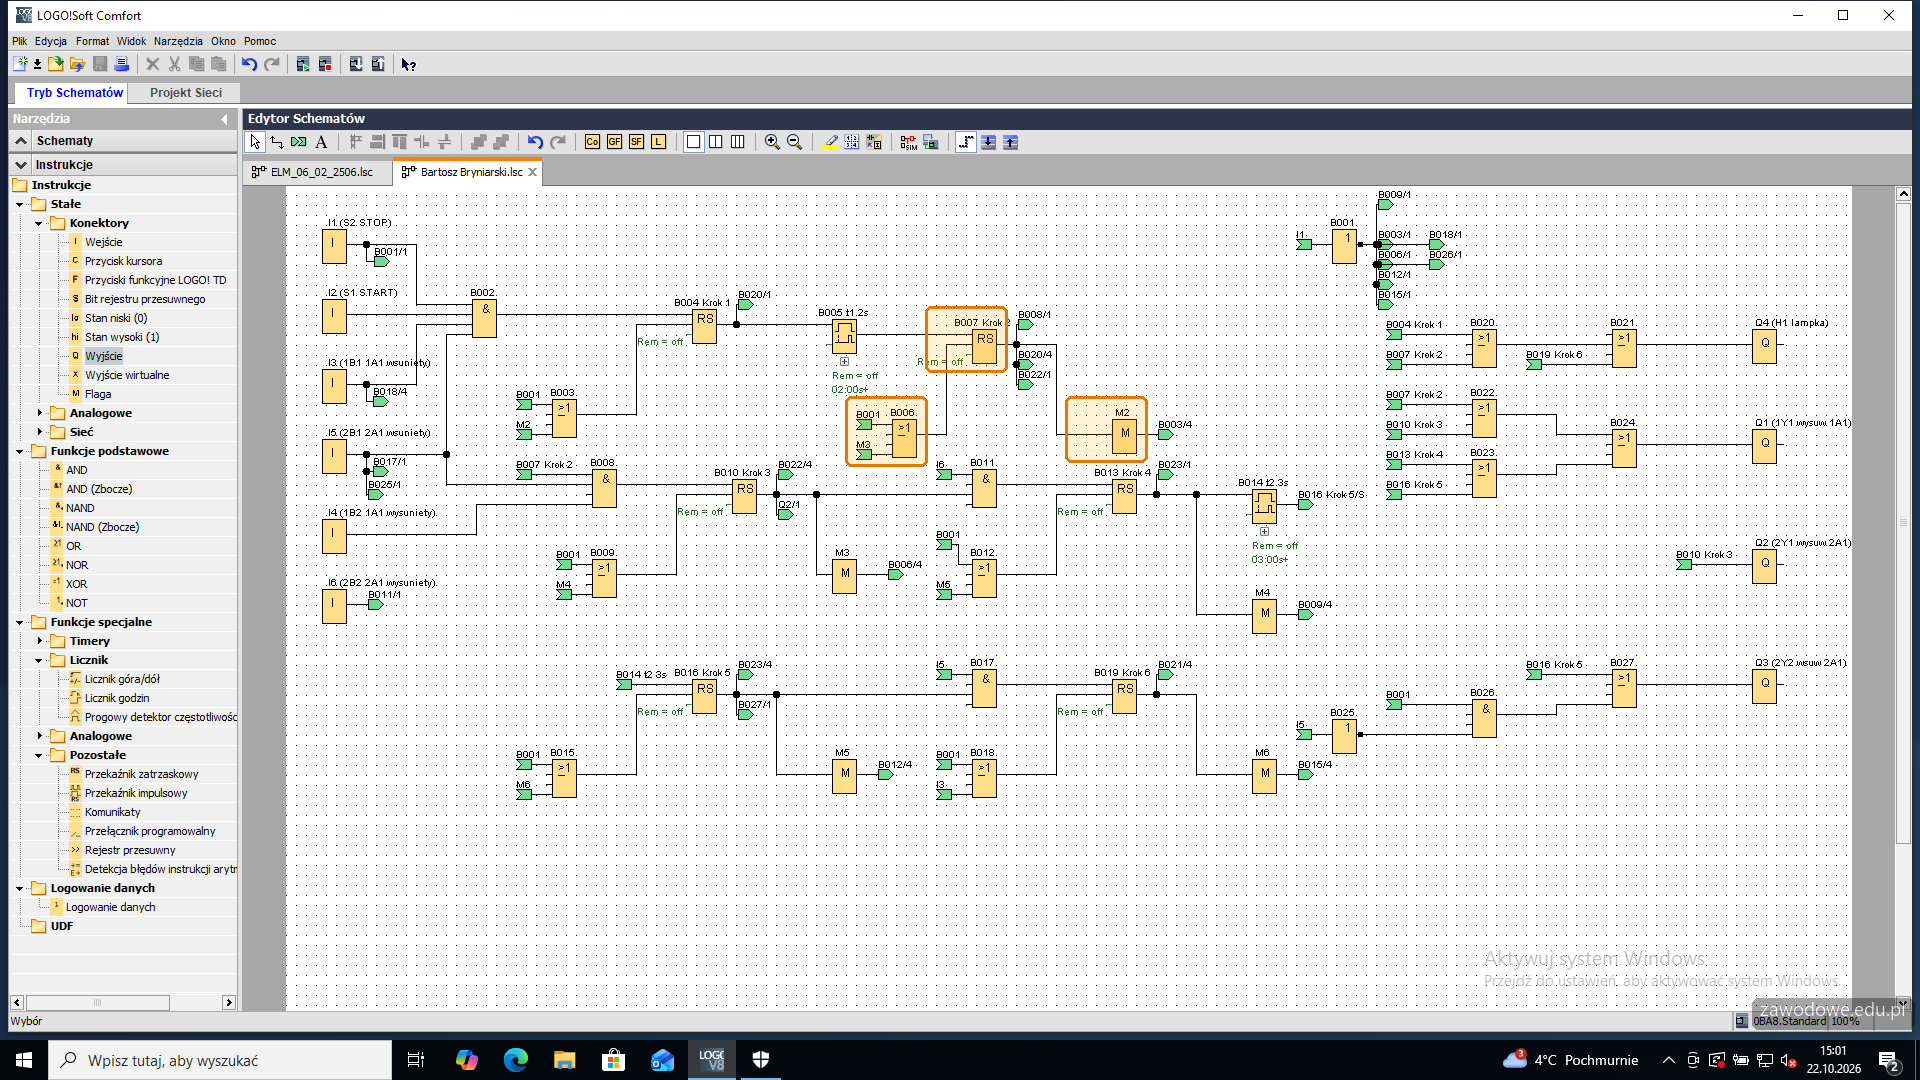Screen dimensions: 1920x1080
Task: Toggle the highlight connections marker tool
Action: point(830,142)
